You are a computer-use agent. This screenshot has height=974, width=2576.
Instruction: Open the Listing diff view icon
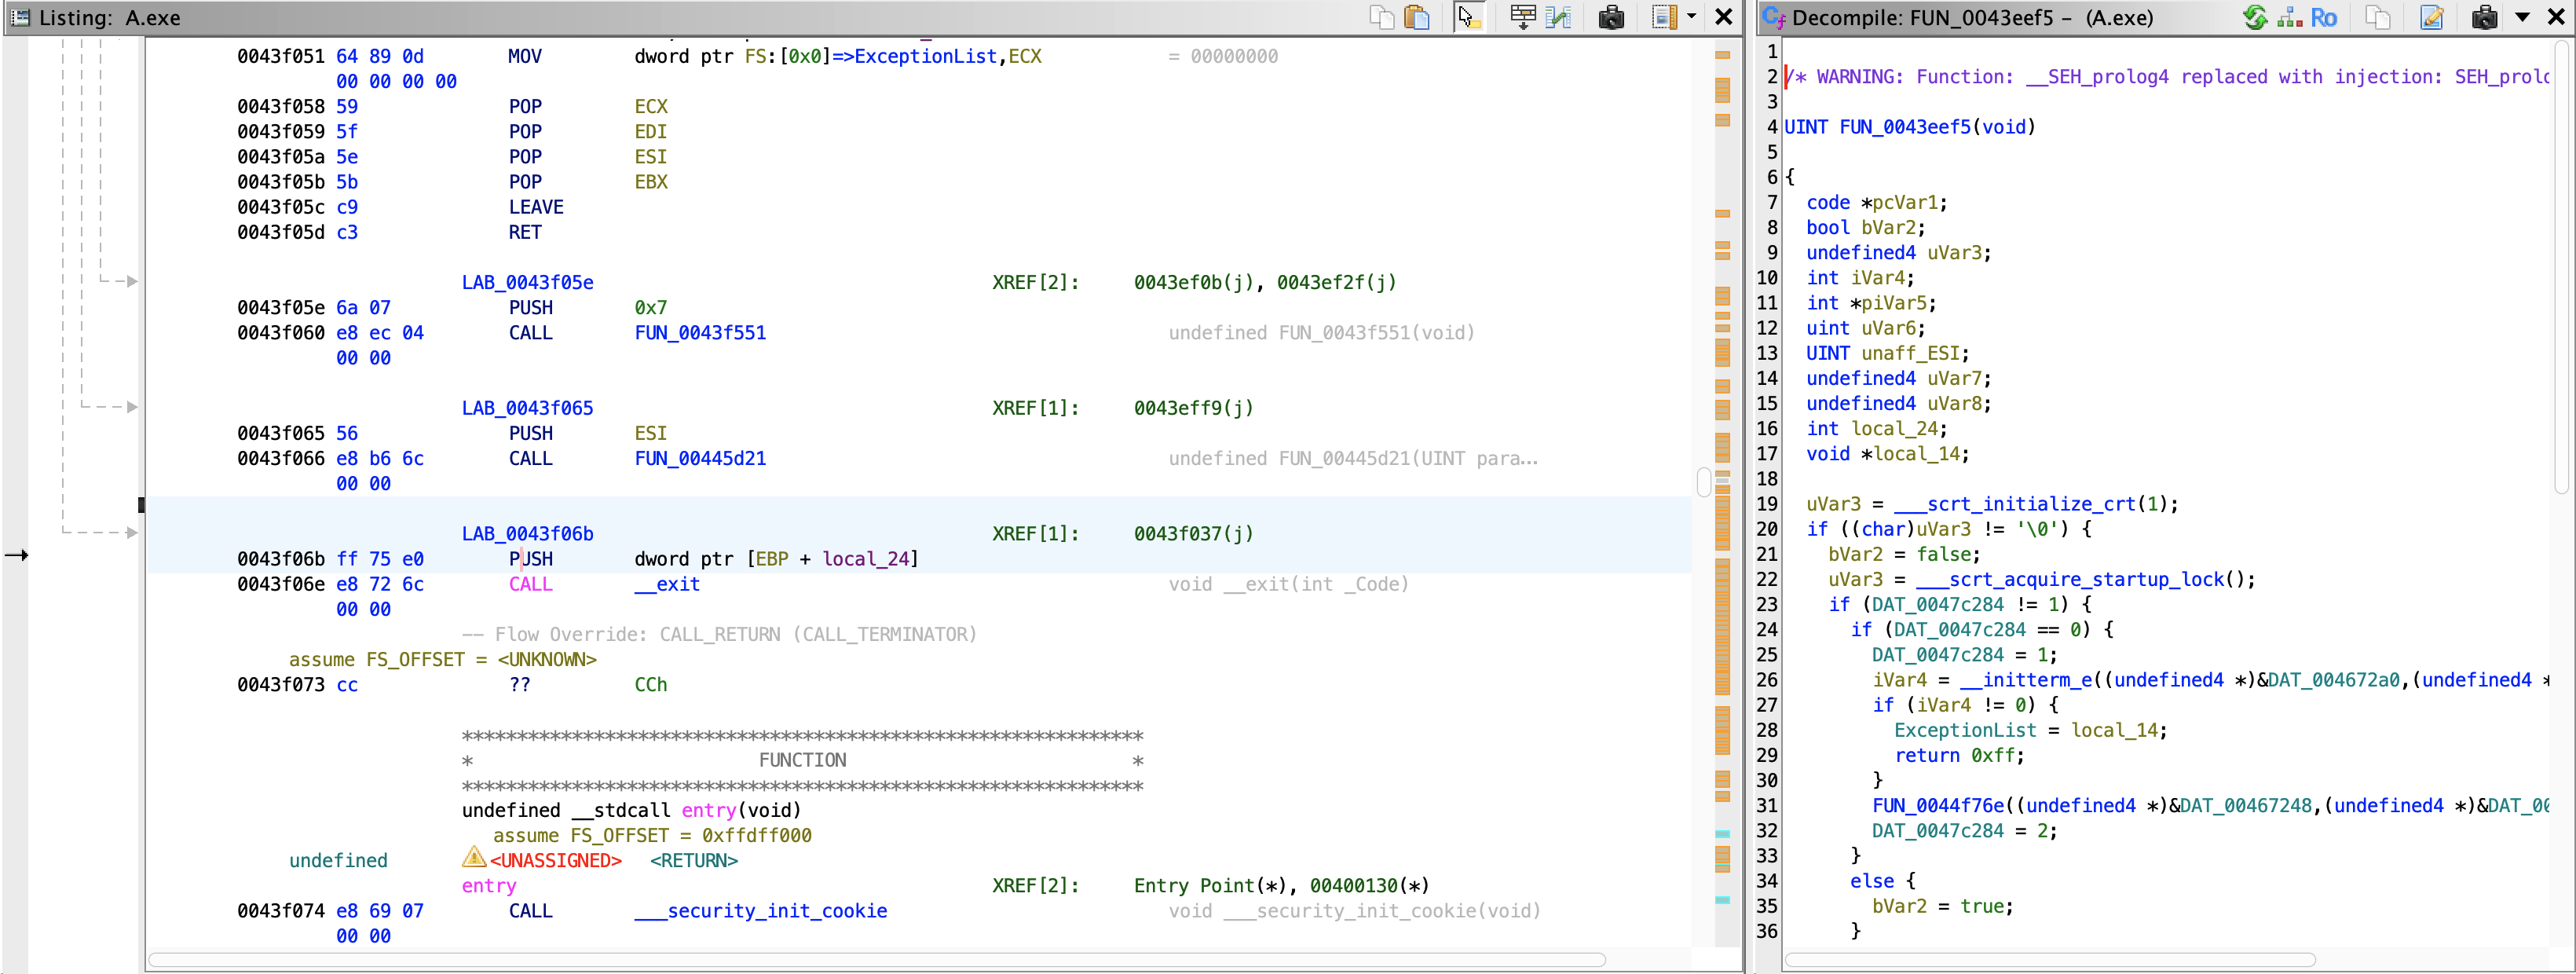click(x=1558, y=17)
